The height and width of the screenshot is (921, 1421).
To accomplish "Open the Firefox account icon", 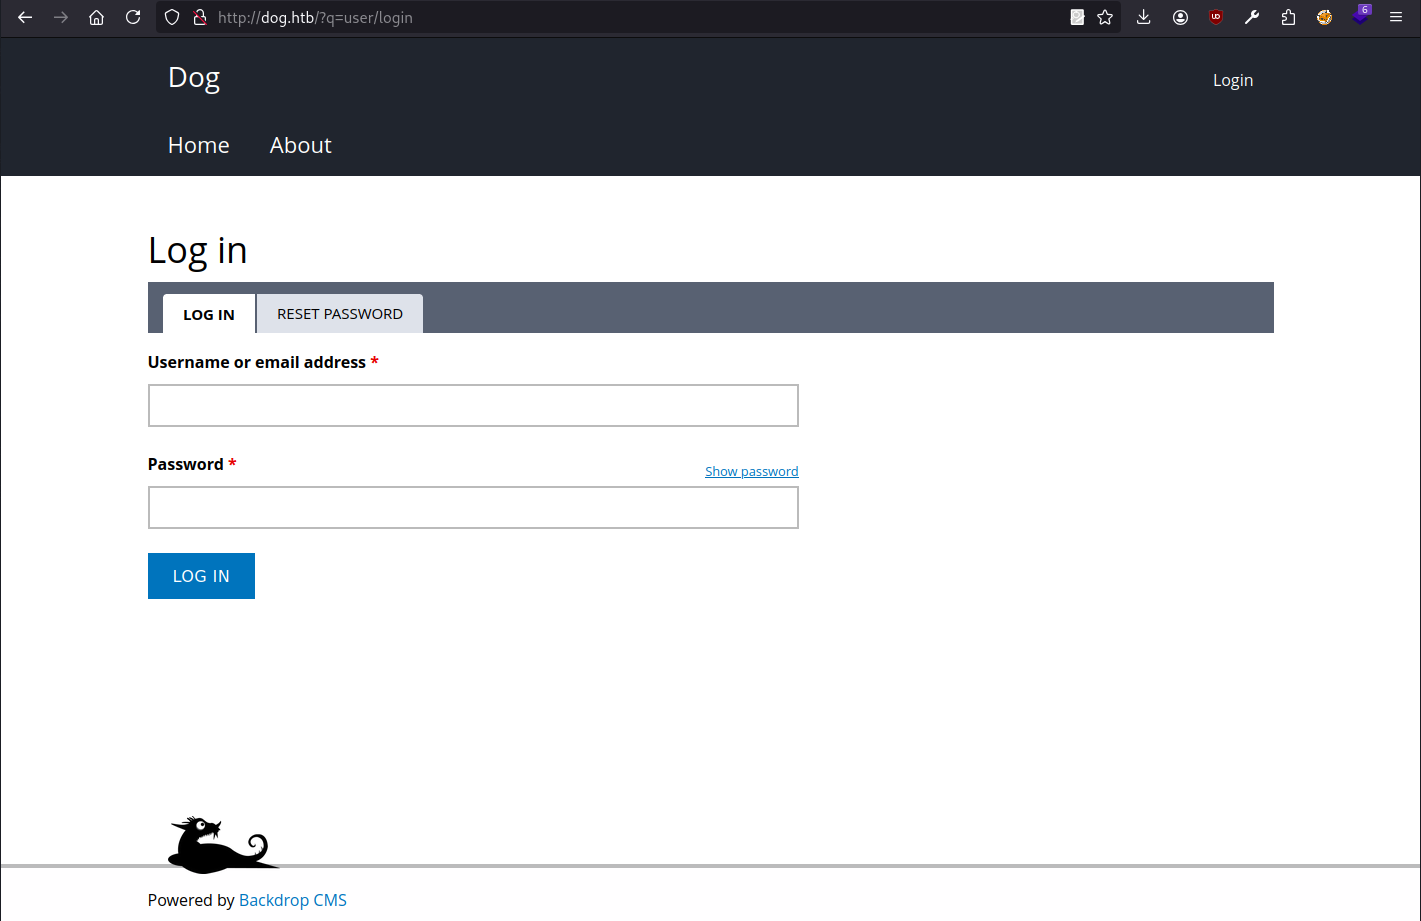I will [1180, 17].
